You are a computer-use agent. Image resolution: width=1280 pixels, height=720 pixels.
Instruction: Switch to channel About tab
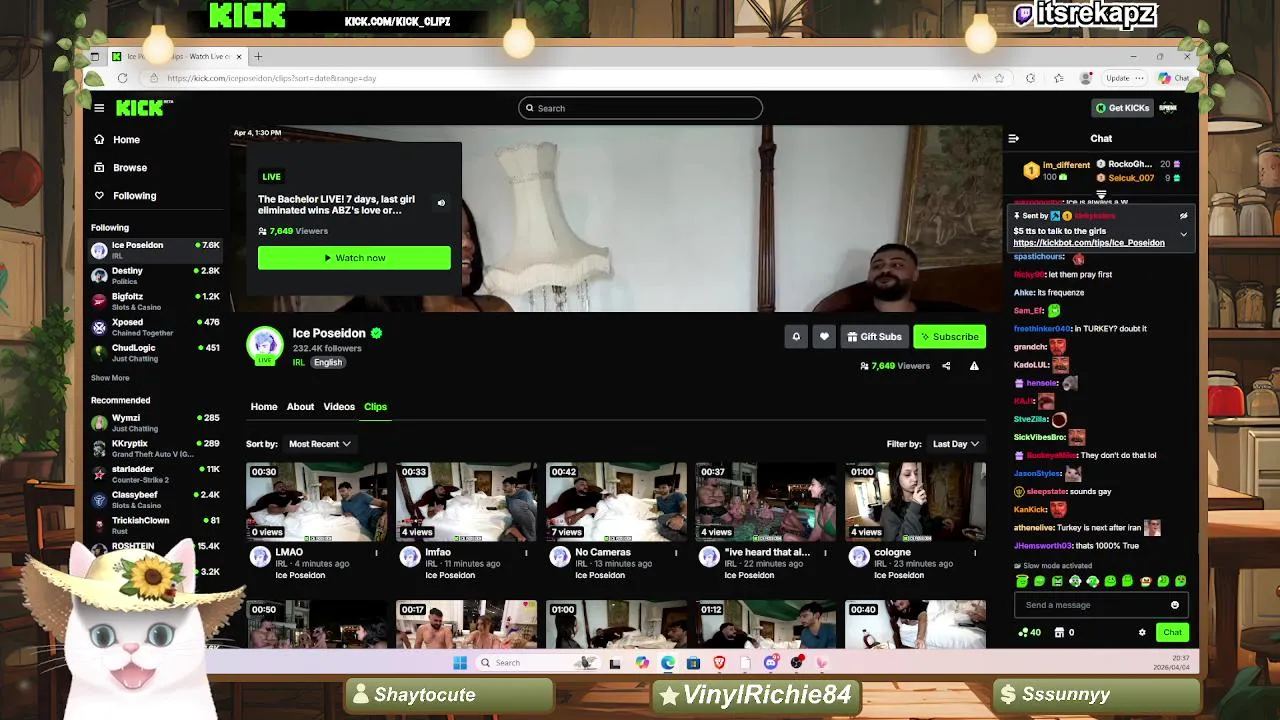300,407
